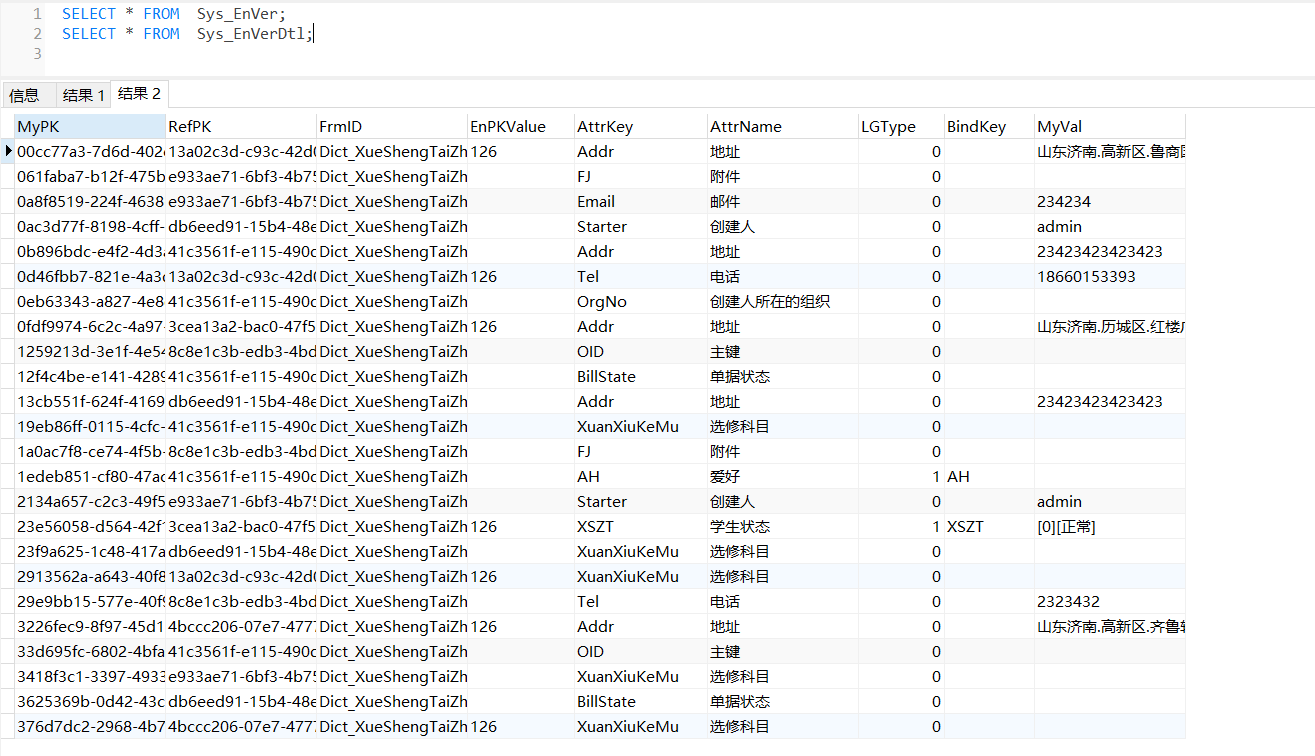Click the MyVal column header
This screenshot has width=1315, height=756.
point(1109,127)
